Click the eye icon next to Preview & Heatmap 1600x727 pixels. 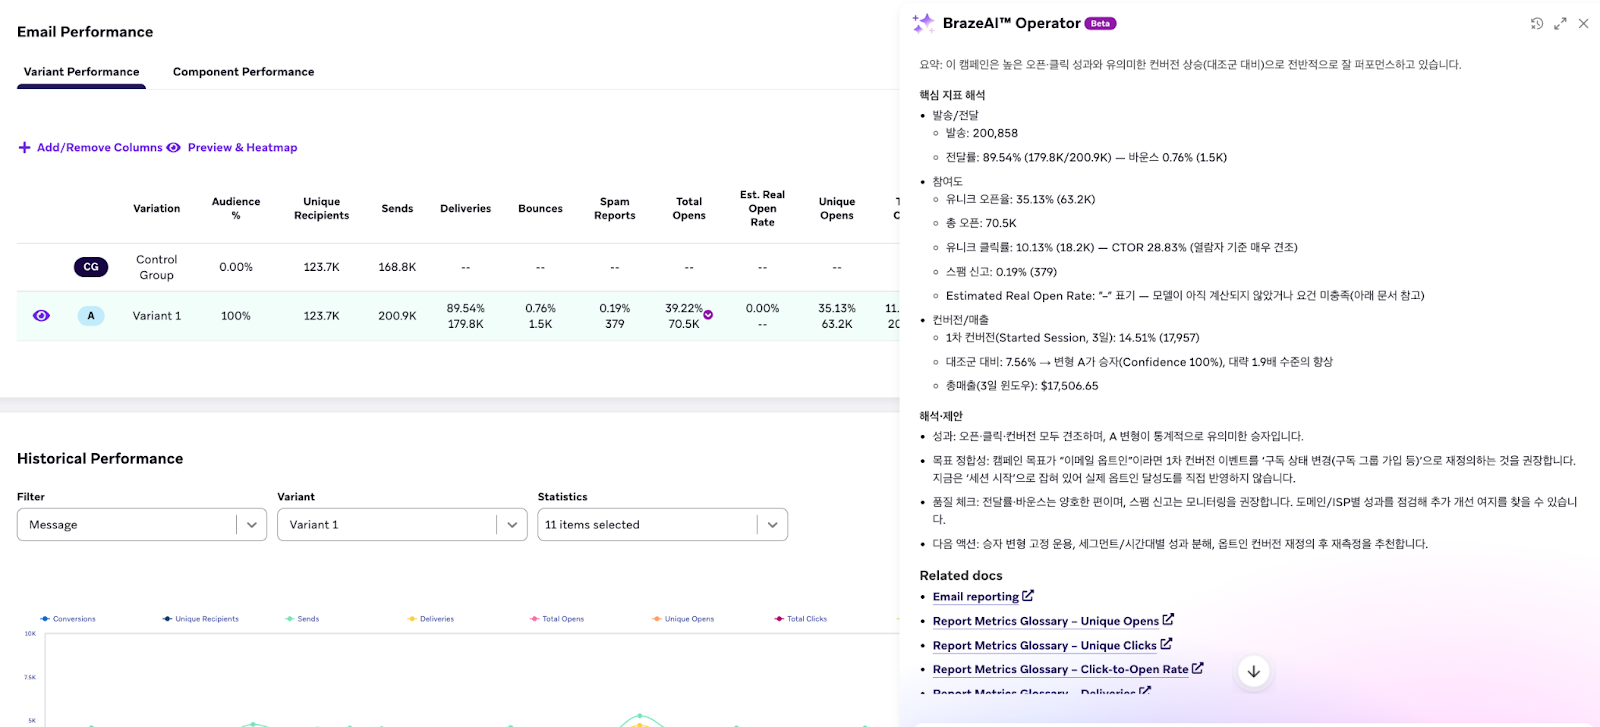click(x=174, y=147)
